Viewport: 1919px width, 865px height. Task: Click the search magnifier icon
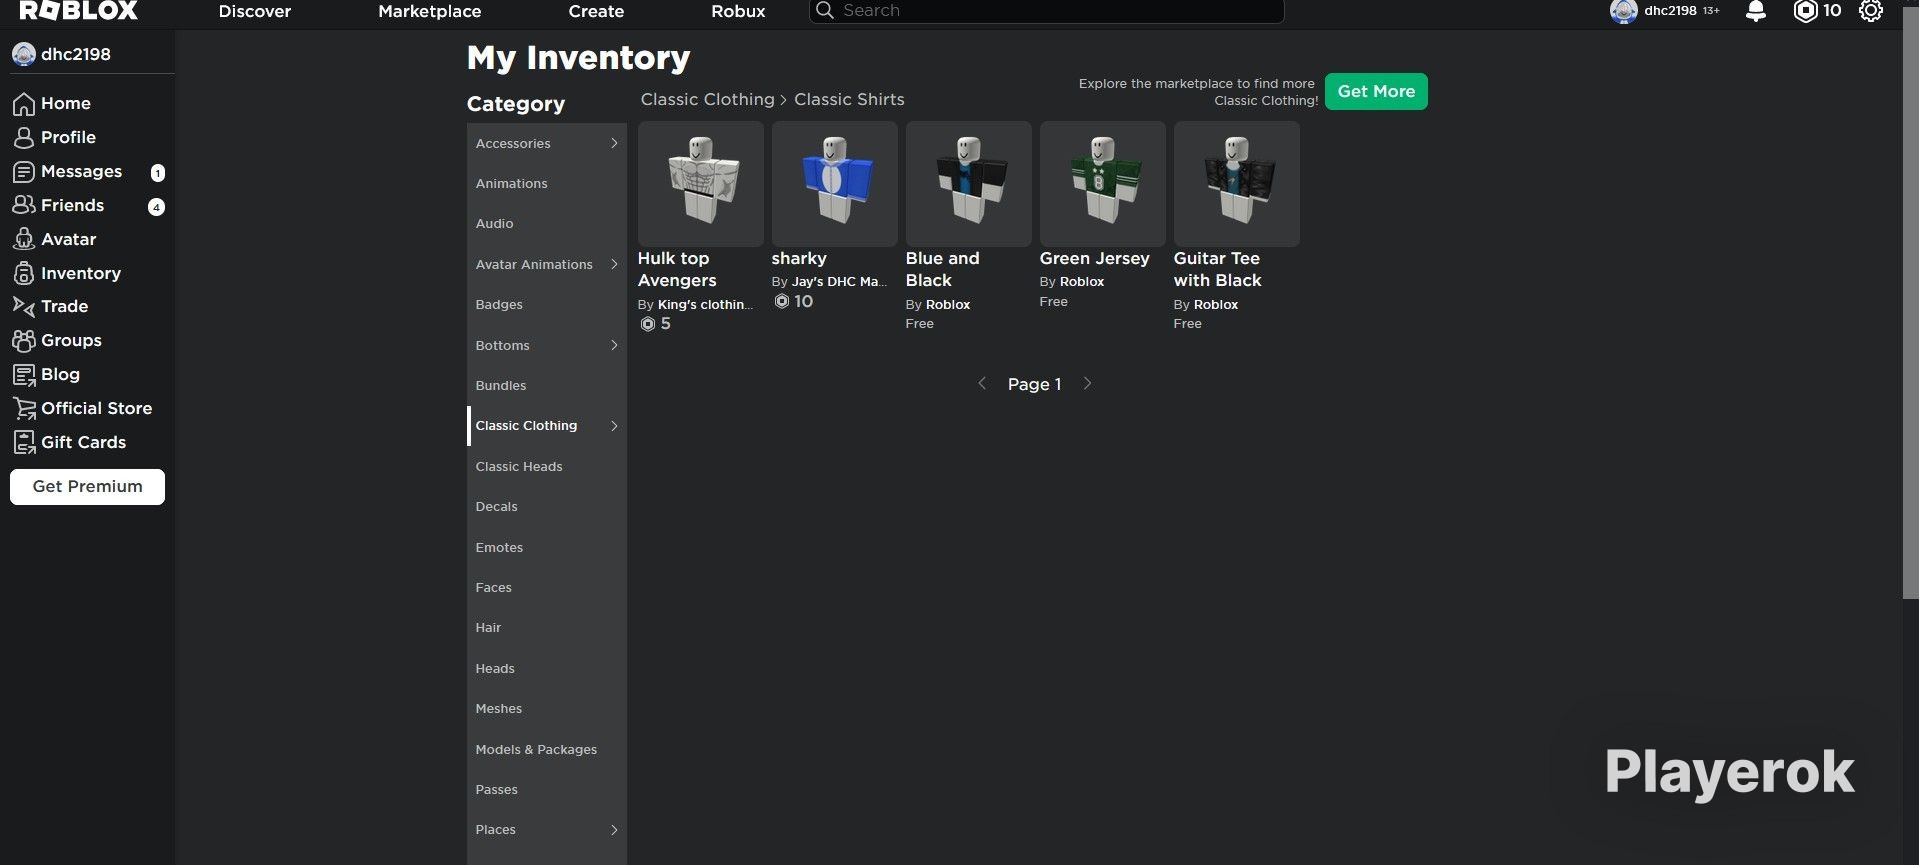(824, 10)
